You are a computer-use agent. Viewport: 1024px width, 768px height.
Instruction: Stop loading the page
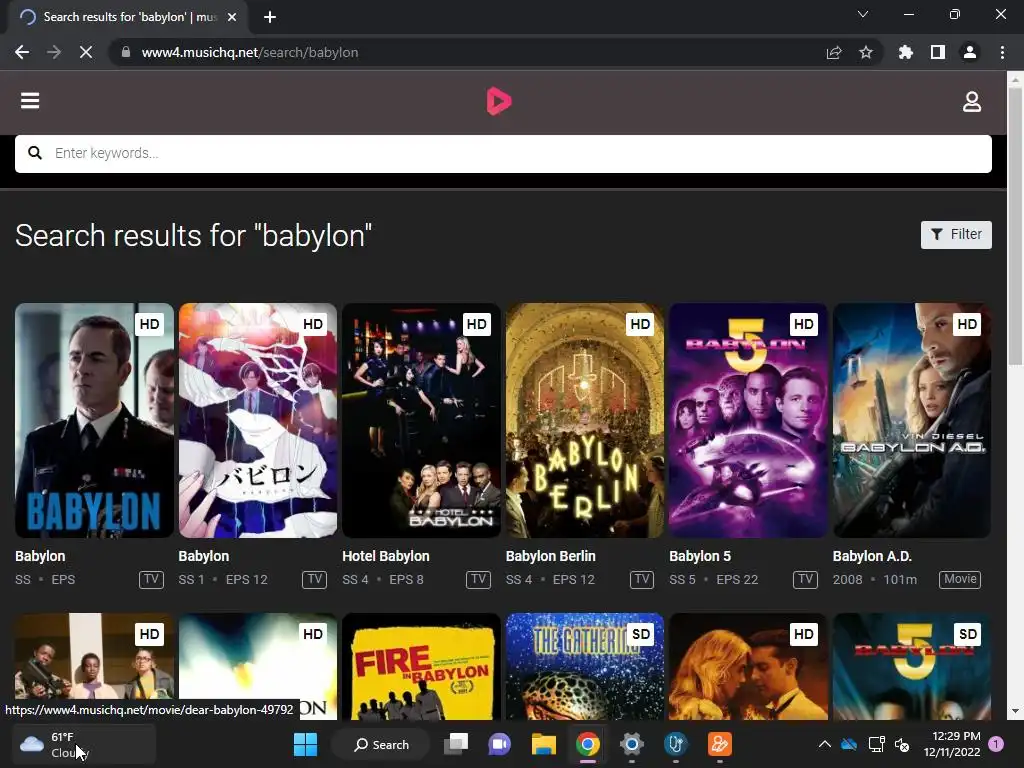click(x=86, y=52)
